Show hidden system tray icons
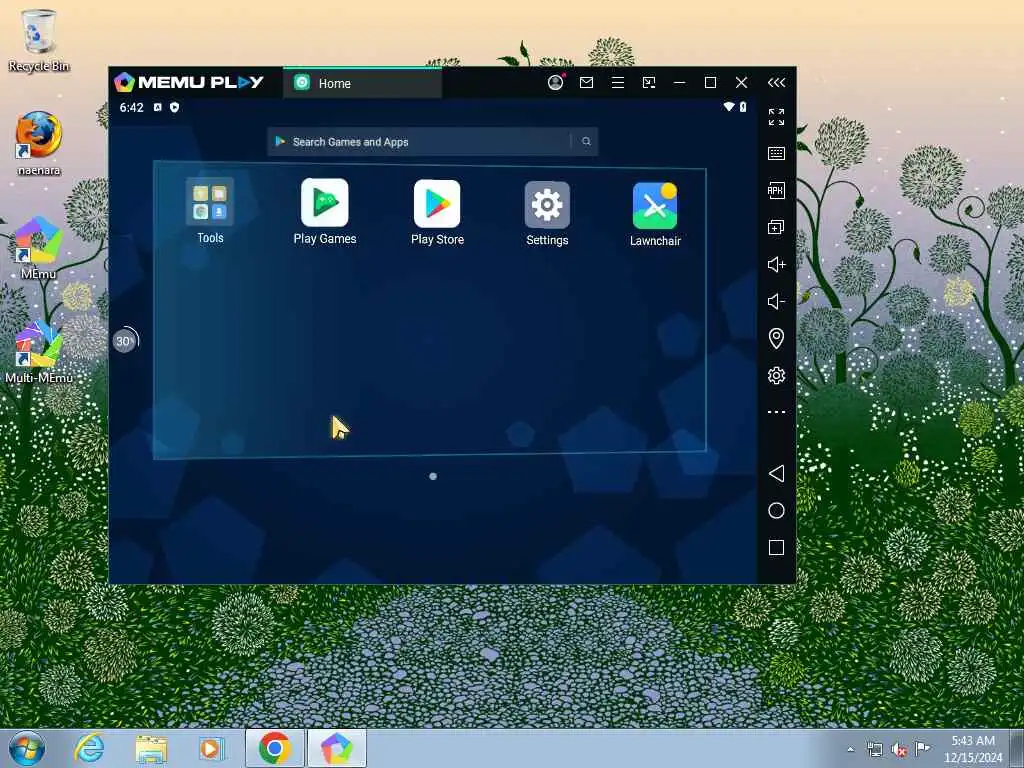The image size is (1024, 768). pos(850,750)
